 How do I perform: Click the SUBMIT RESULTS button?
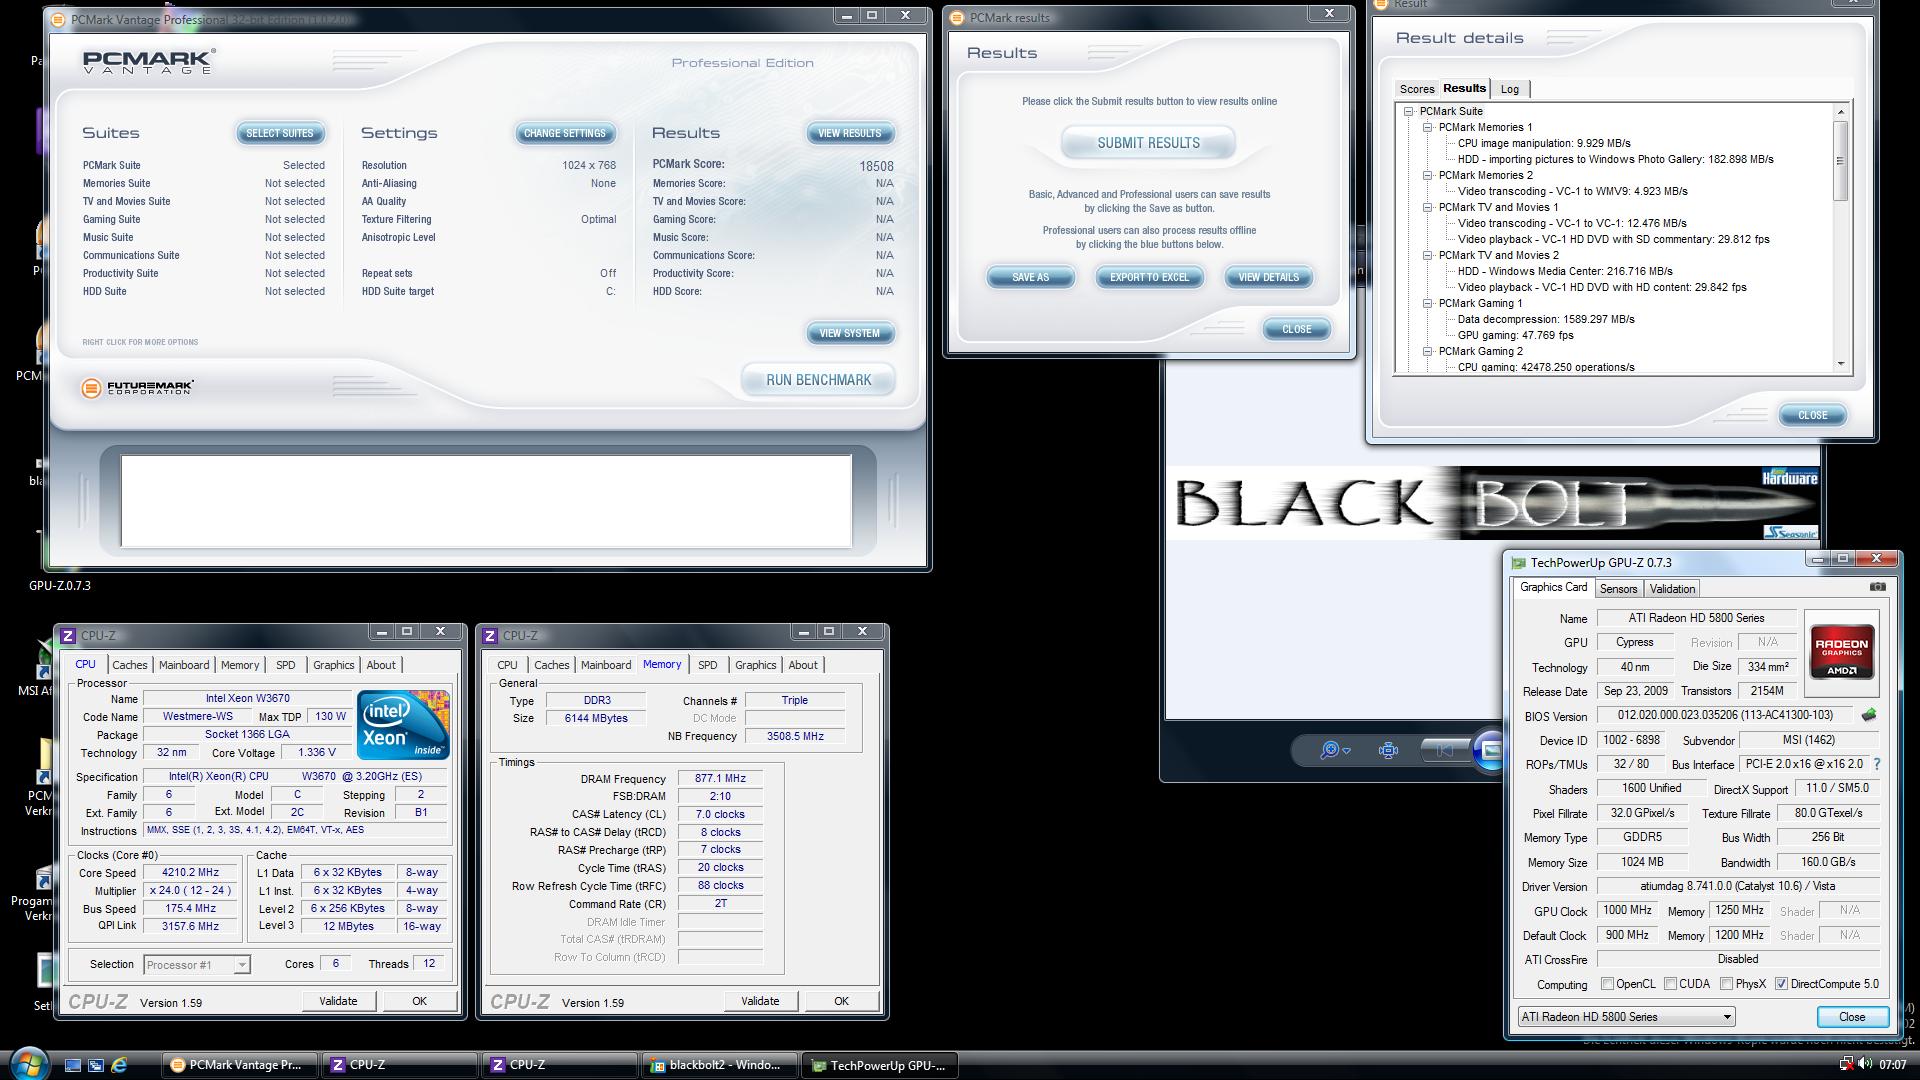[1148, 143]
